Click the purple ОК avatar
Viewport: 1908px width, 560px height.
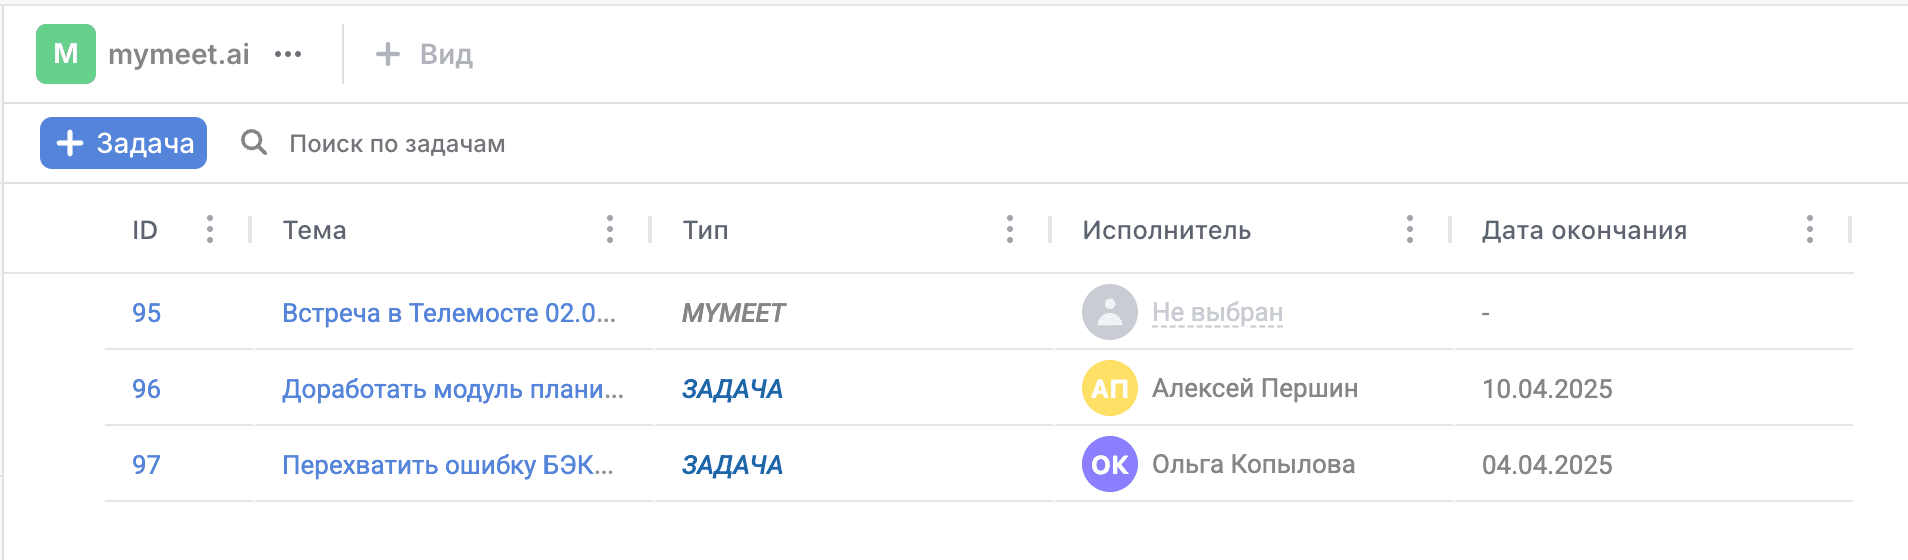[x=1110, y=464]
